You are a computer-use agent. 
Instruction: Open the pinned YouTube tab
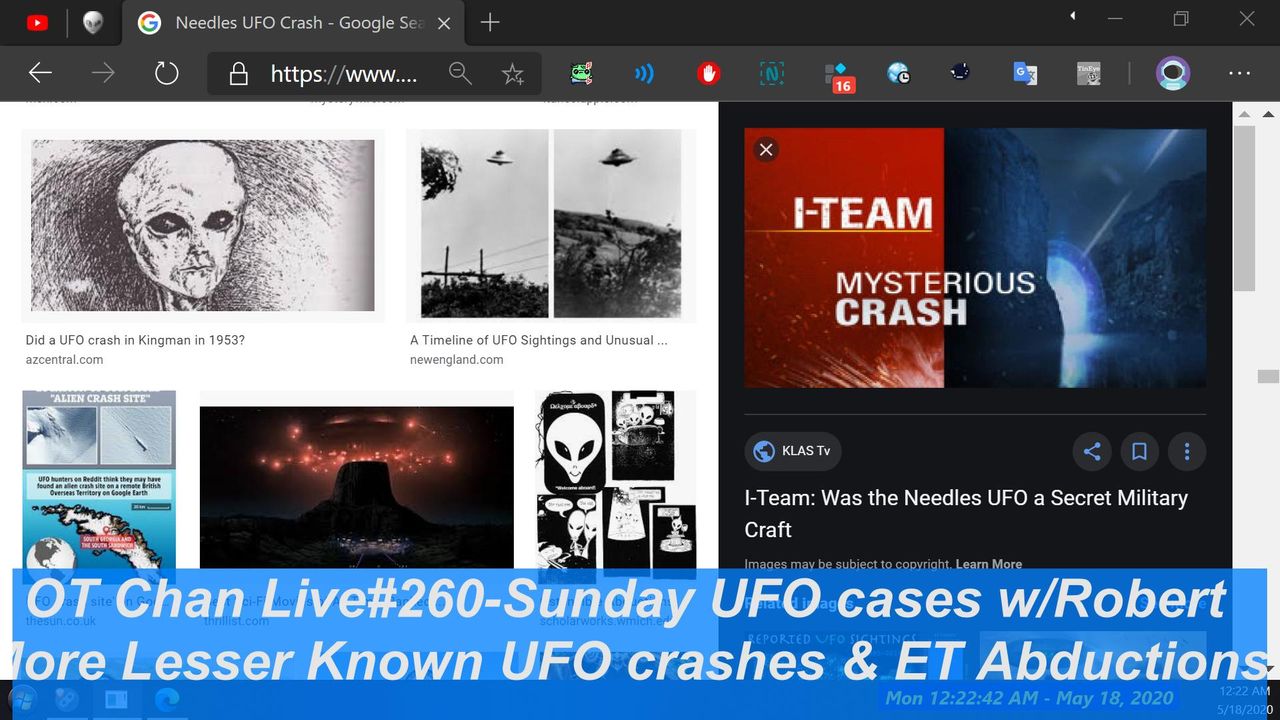point(37,23)
